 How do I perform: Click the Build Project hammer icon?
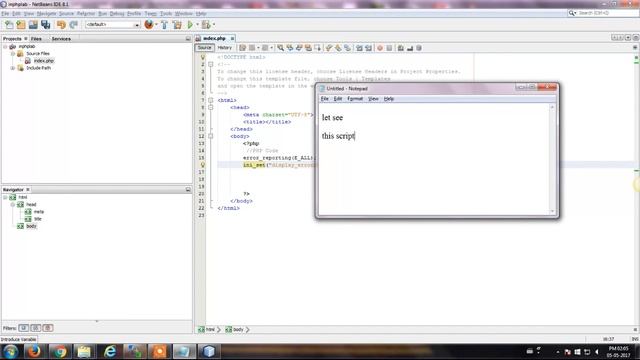click(164, 24)
